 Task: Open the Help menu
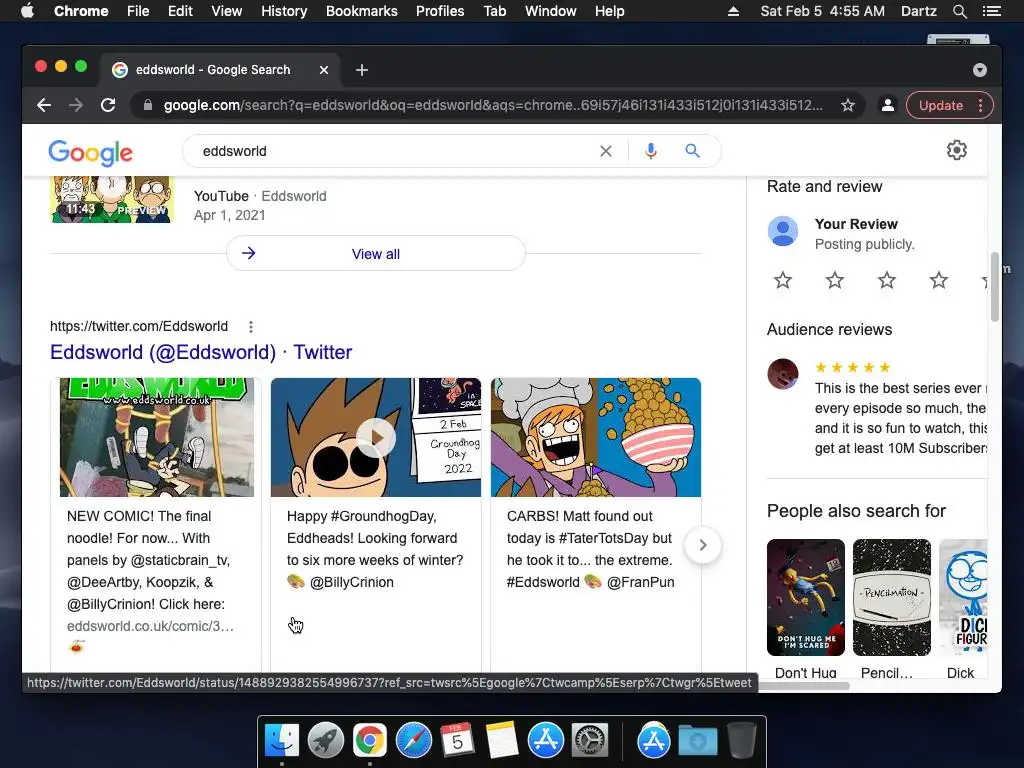(x=609, y=11)
